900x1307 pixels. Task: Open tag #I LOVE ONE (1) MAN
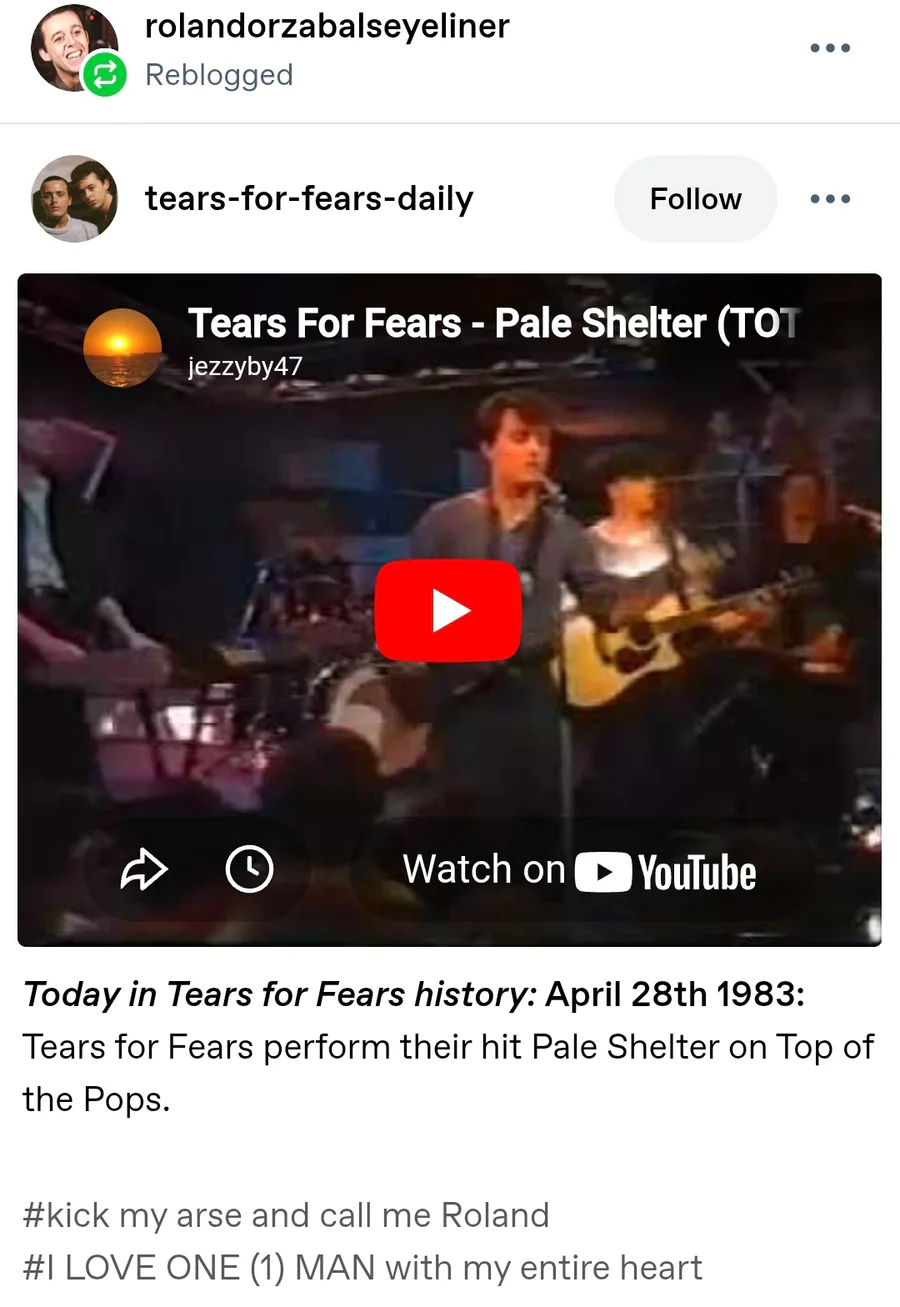(x=362, y=1267)
